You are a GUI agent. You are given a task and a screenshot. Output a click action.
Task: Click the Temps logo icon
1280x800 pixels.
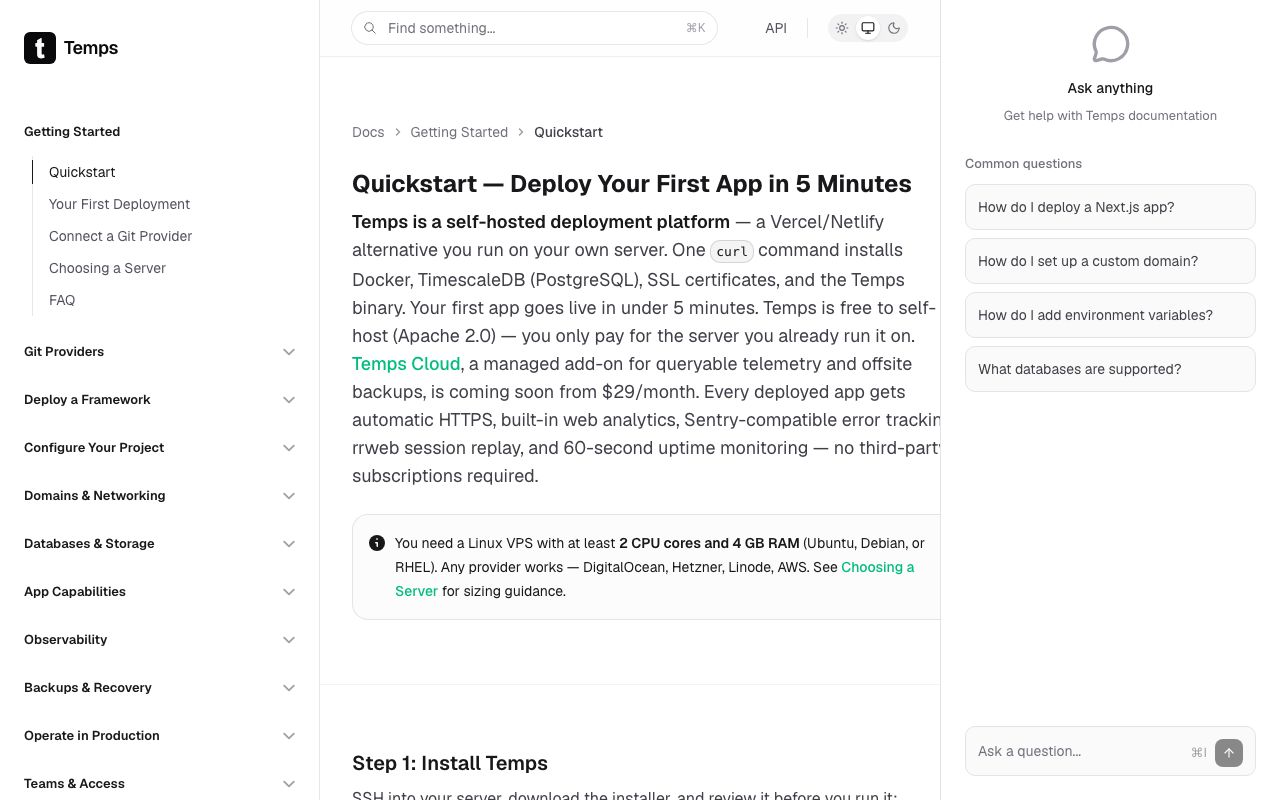click(40, 48)
